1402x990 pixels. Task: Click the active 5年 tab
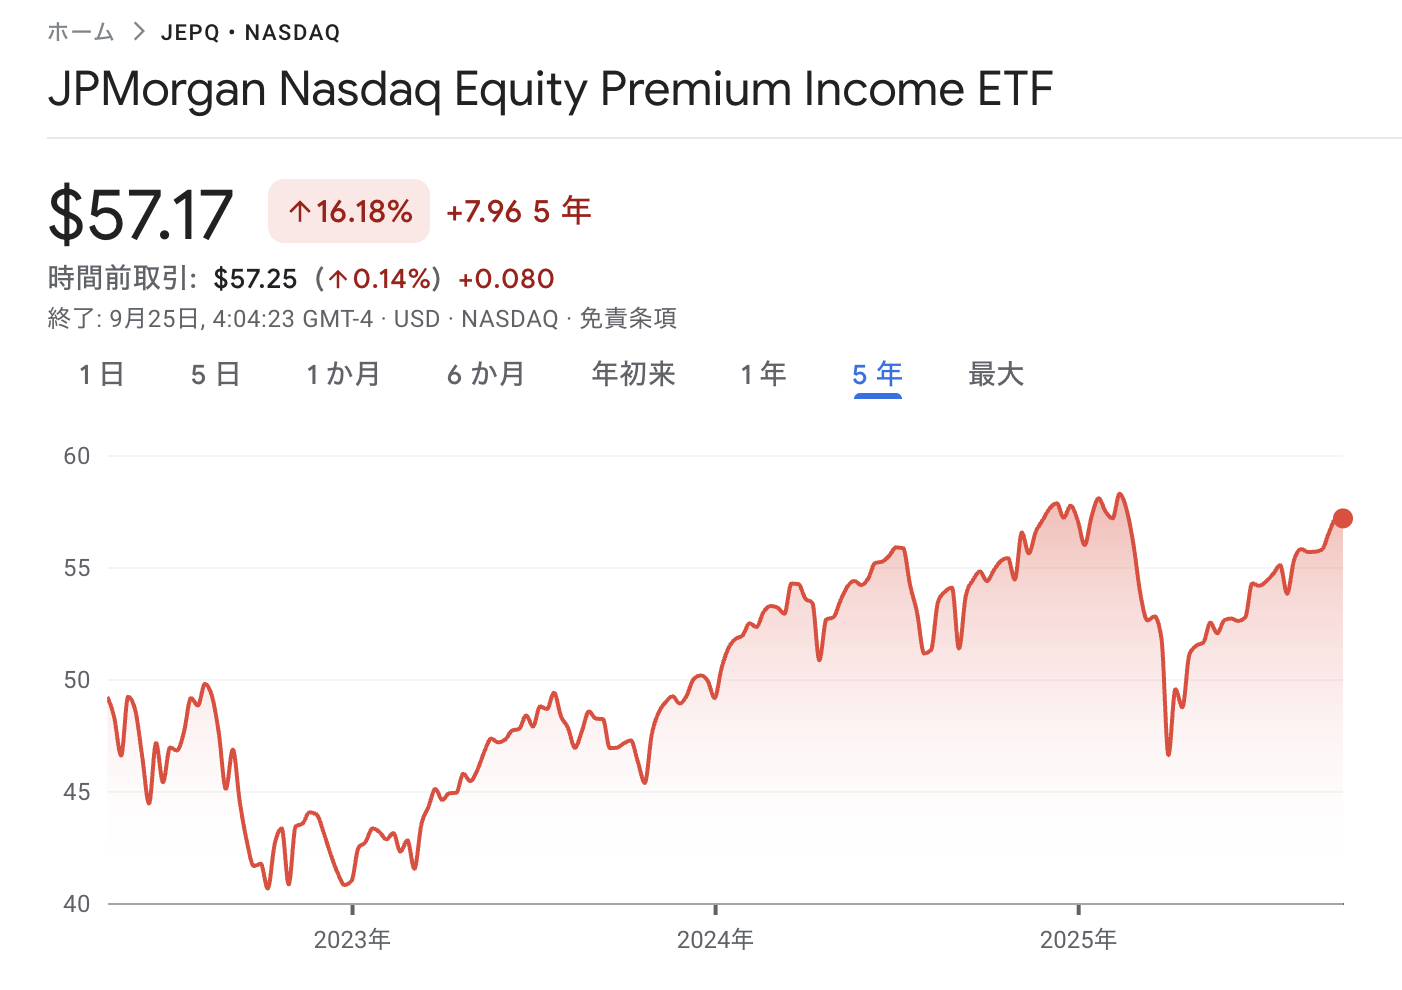coord(877,375)
